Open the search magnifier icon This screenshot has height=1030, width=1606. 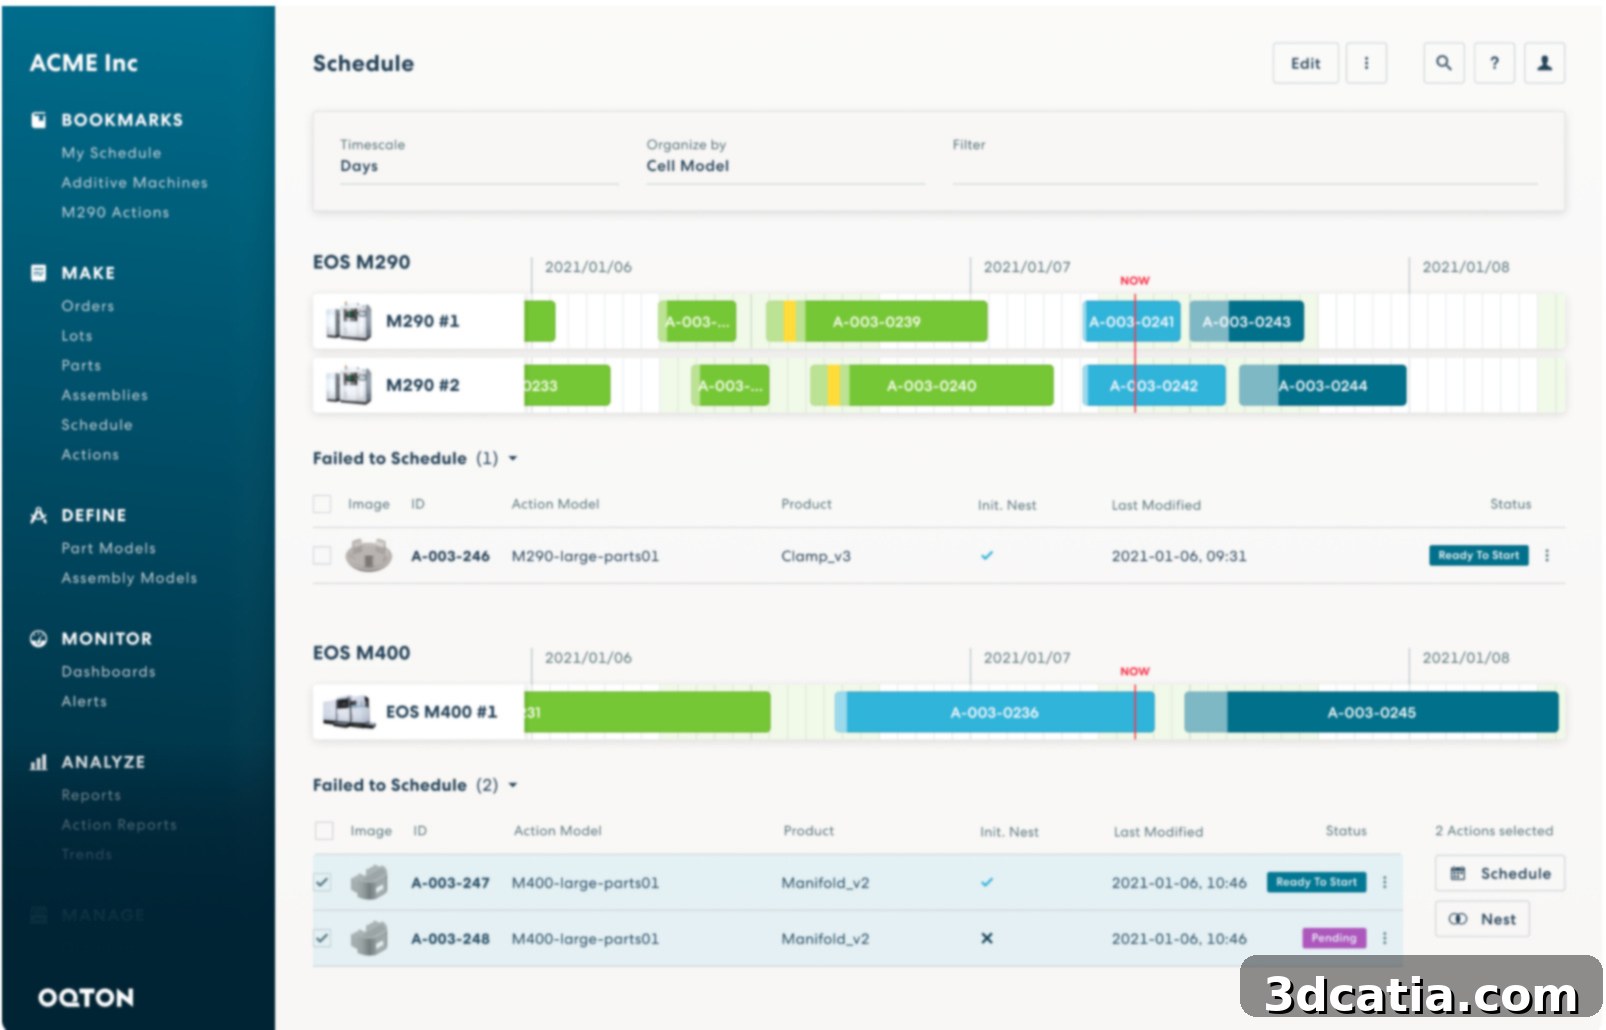(x=1443, y=63)
